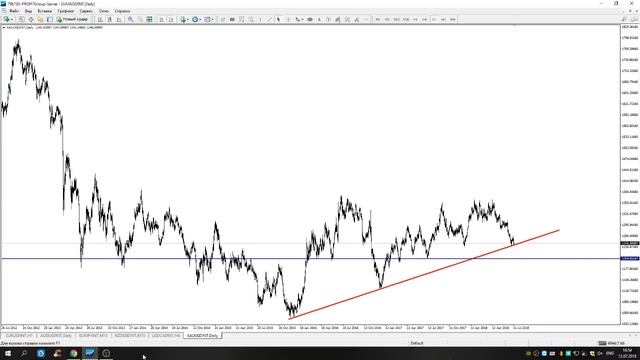Screen dimensions: 640x360
Task: Open the Окно menu
Action: pyautogui.click(x=104, y=11)
